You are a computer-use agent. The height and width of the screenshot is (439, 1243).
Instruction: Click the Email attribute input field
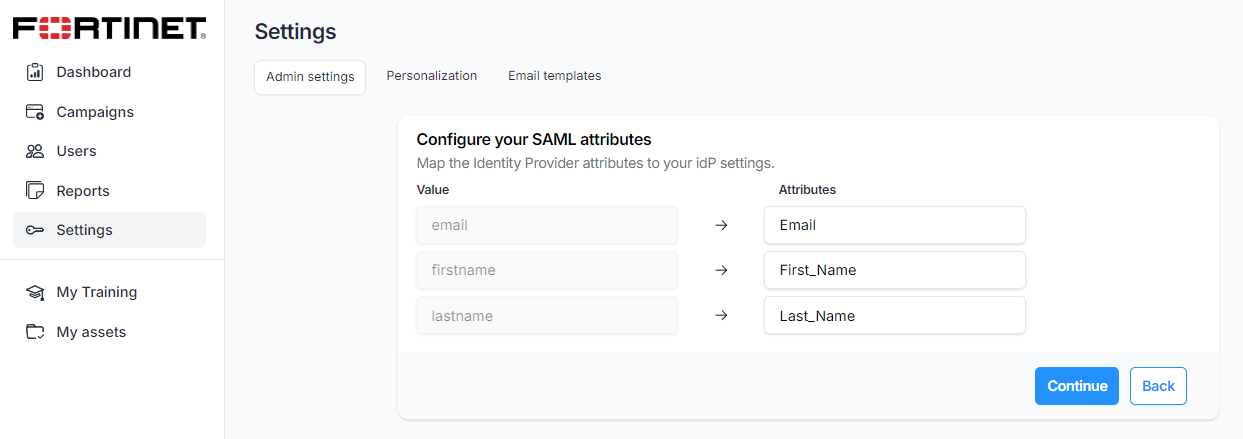coord(894,225)
